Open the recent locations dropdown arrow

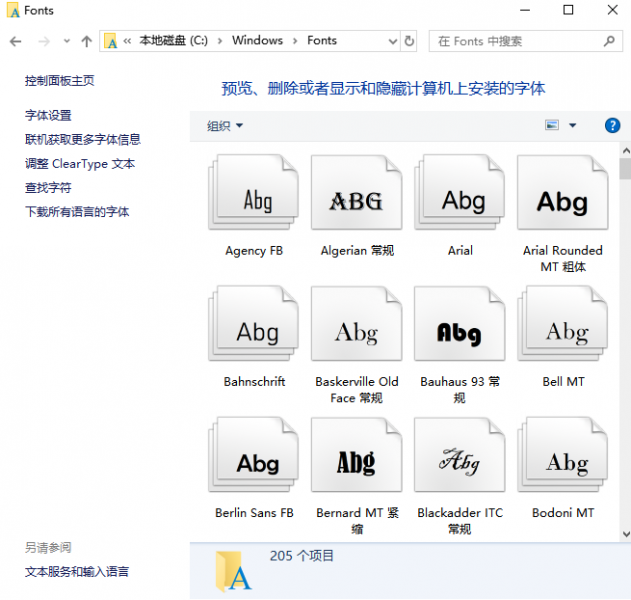tap(67, 41)
